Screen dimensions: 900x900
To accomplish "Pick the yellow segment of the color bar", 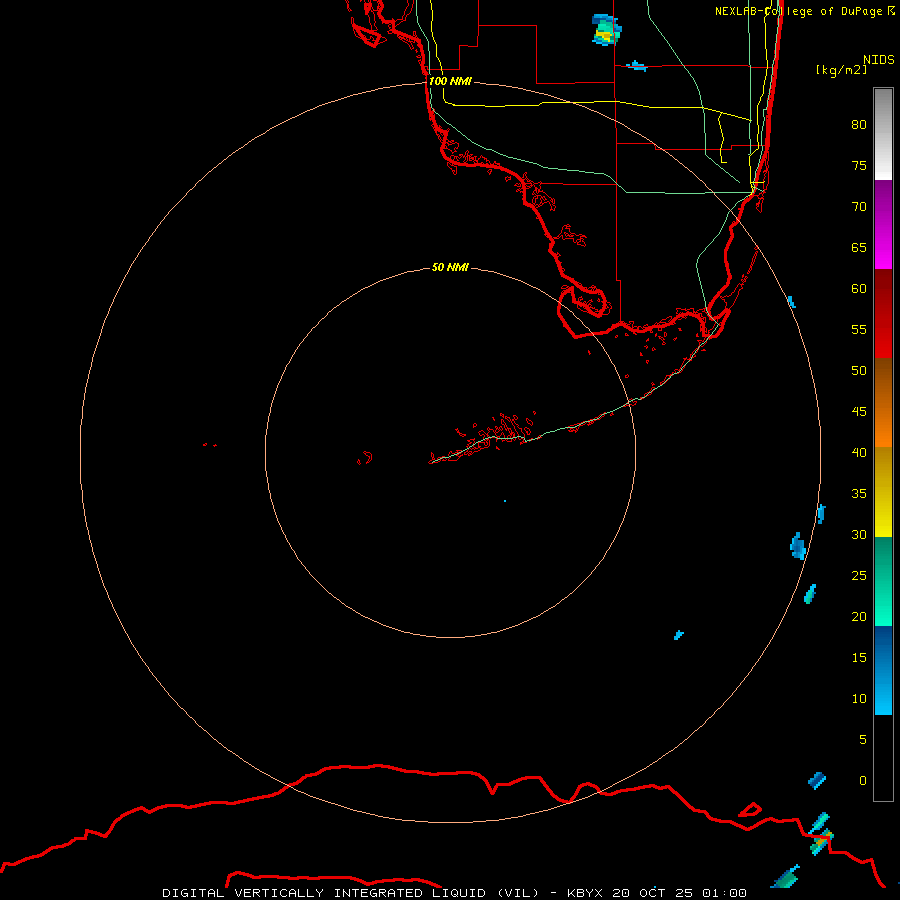I will (883, 492).
